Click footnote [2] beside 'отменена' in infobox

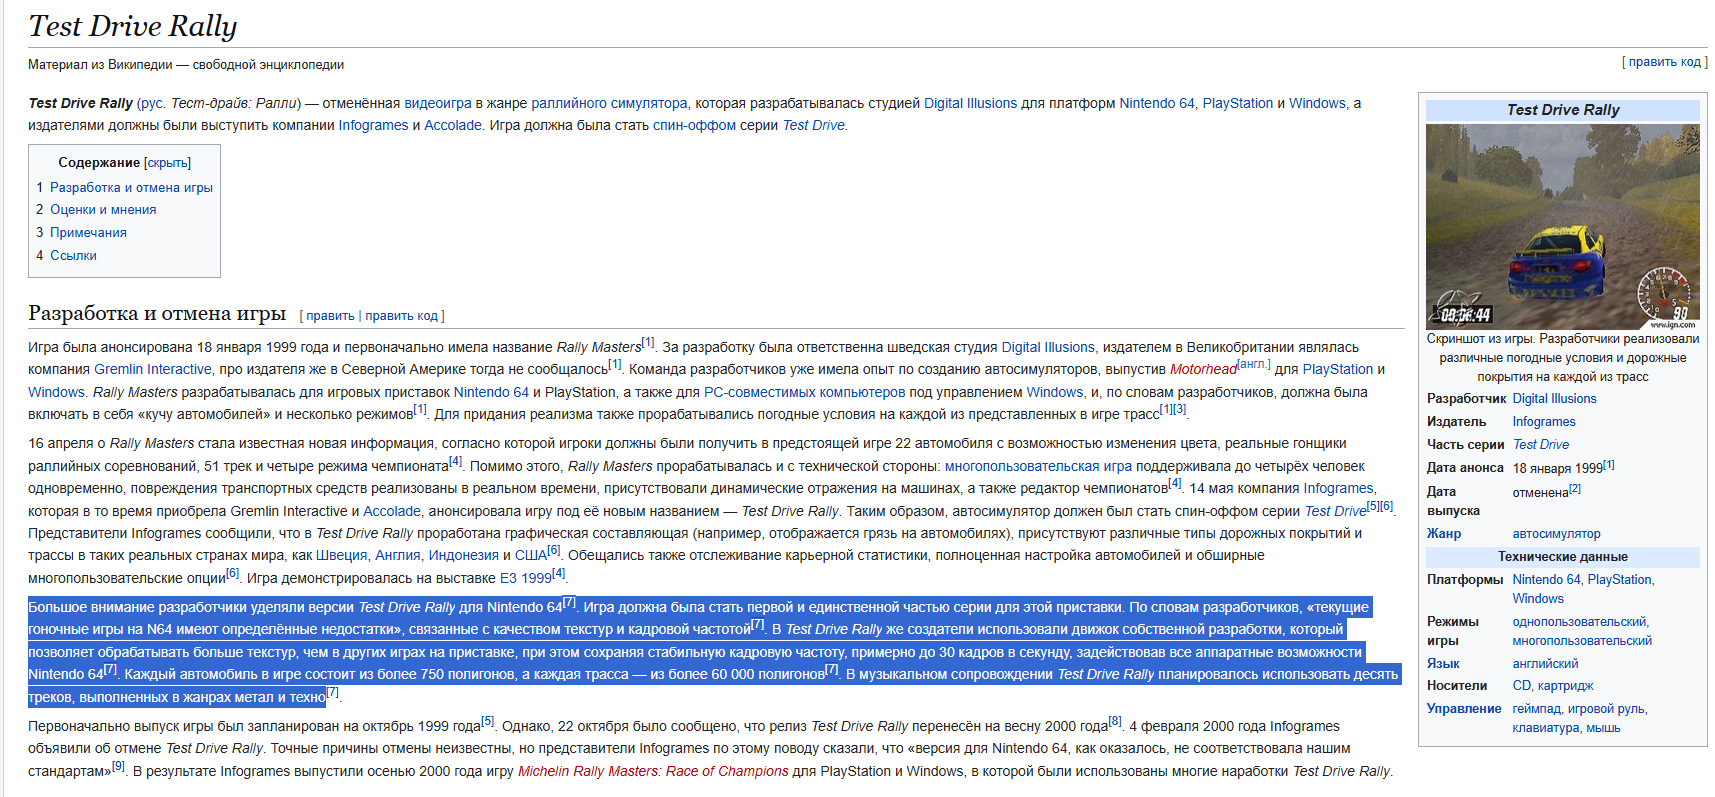coord(1575,488)
